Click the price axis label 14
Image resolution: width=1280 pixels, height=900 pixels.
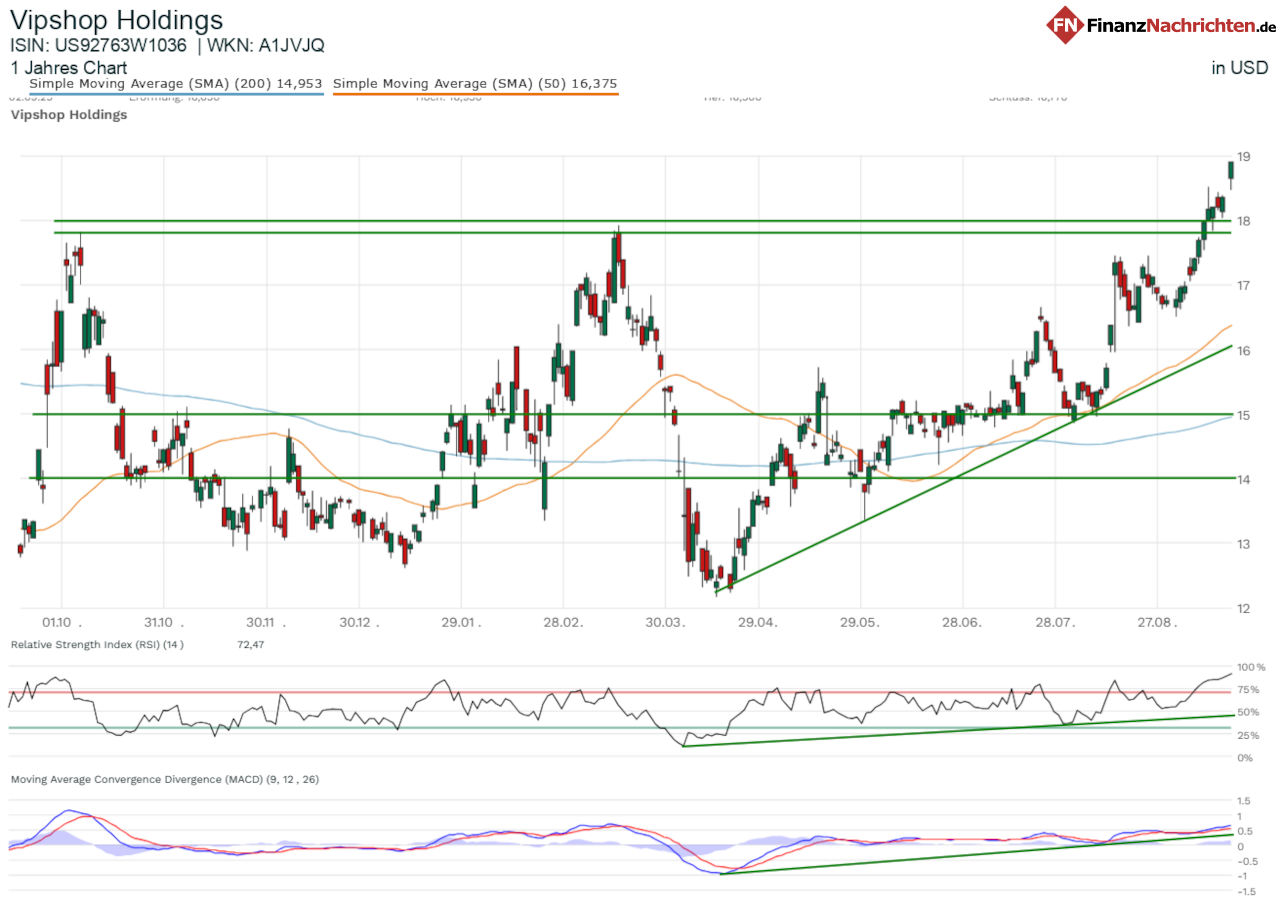click(1244, 480)
